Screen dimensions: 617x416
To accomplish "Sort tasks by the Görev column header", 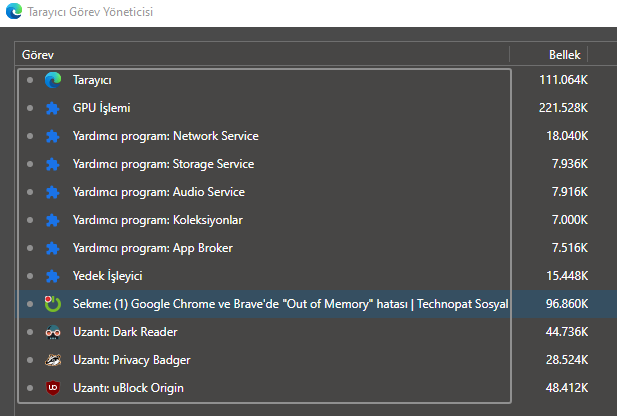I will coord(38,54).
